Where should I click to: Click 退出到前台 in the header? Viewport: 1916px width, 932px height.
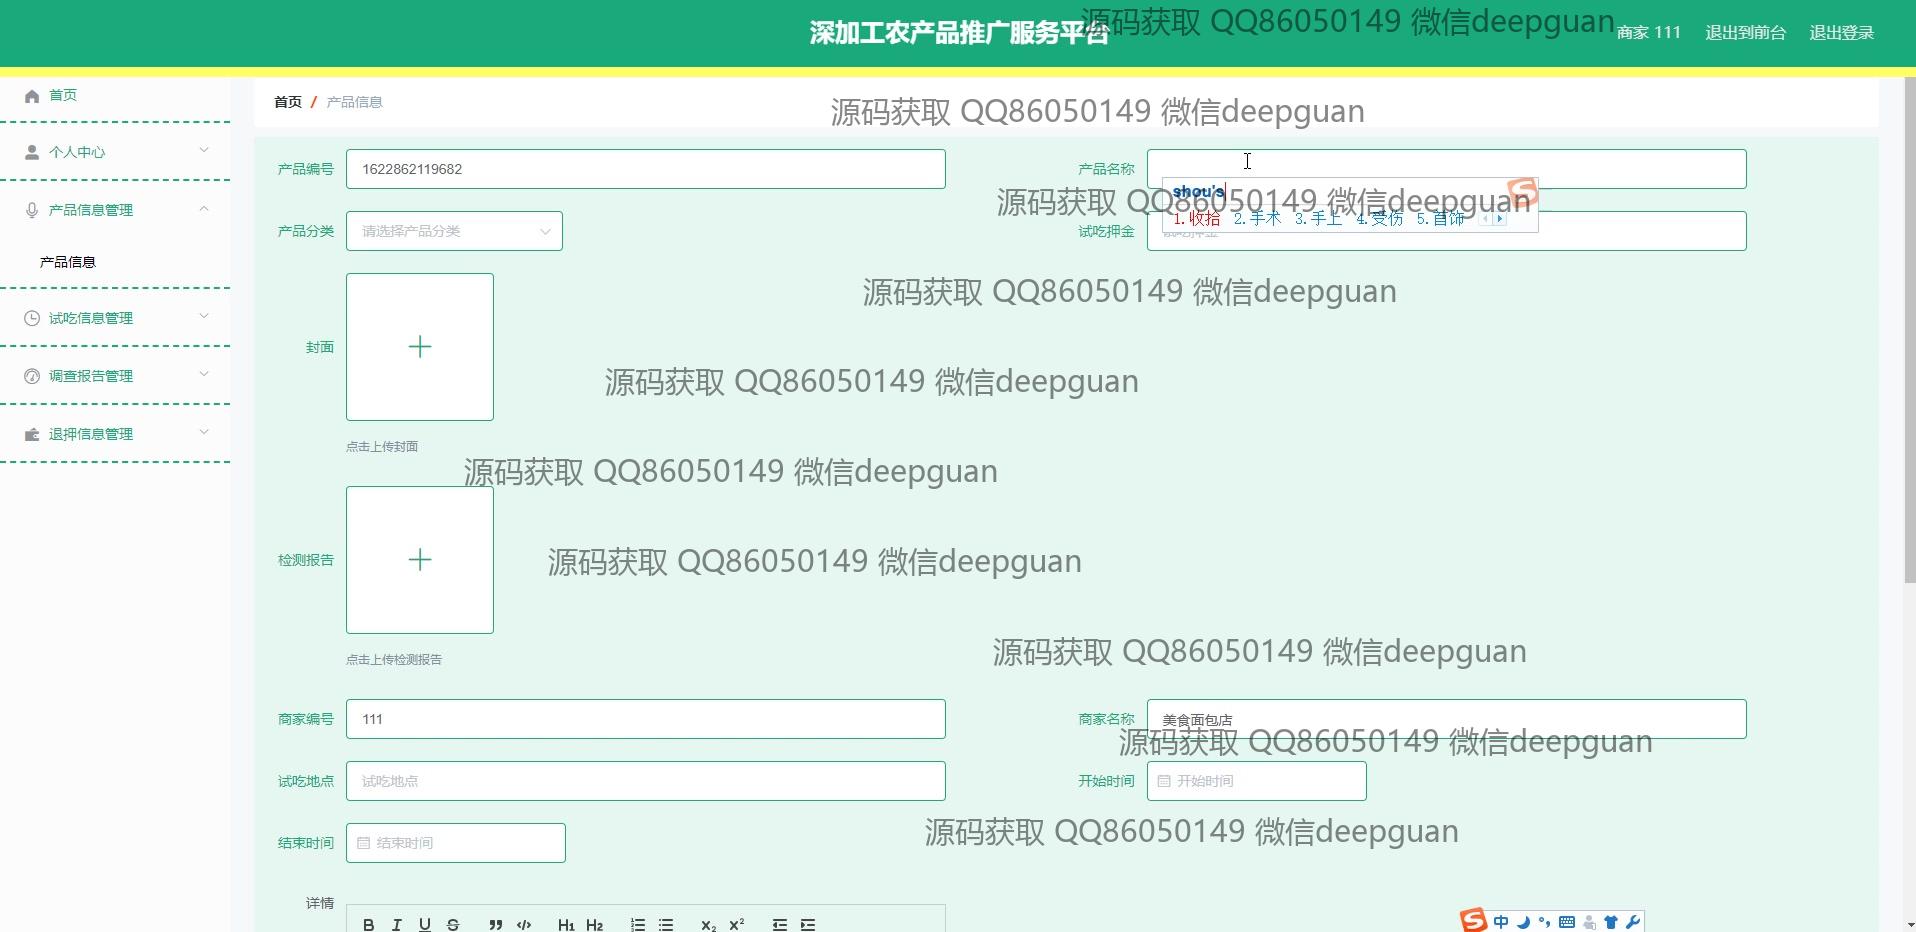coord(1745,33)
